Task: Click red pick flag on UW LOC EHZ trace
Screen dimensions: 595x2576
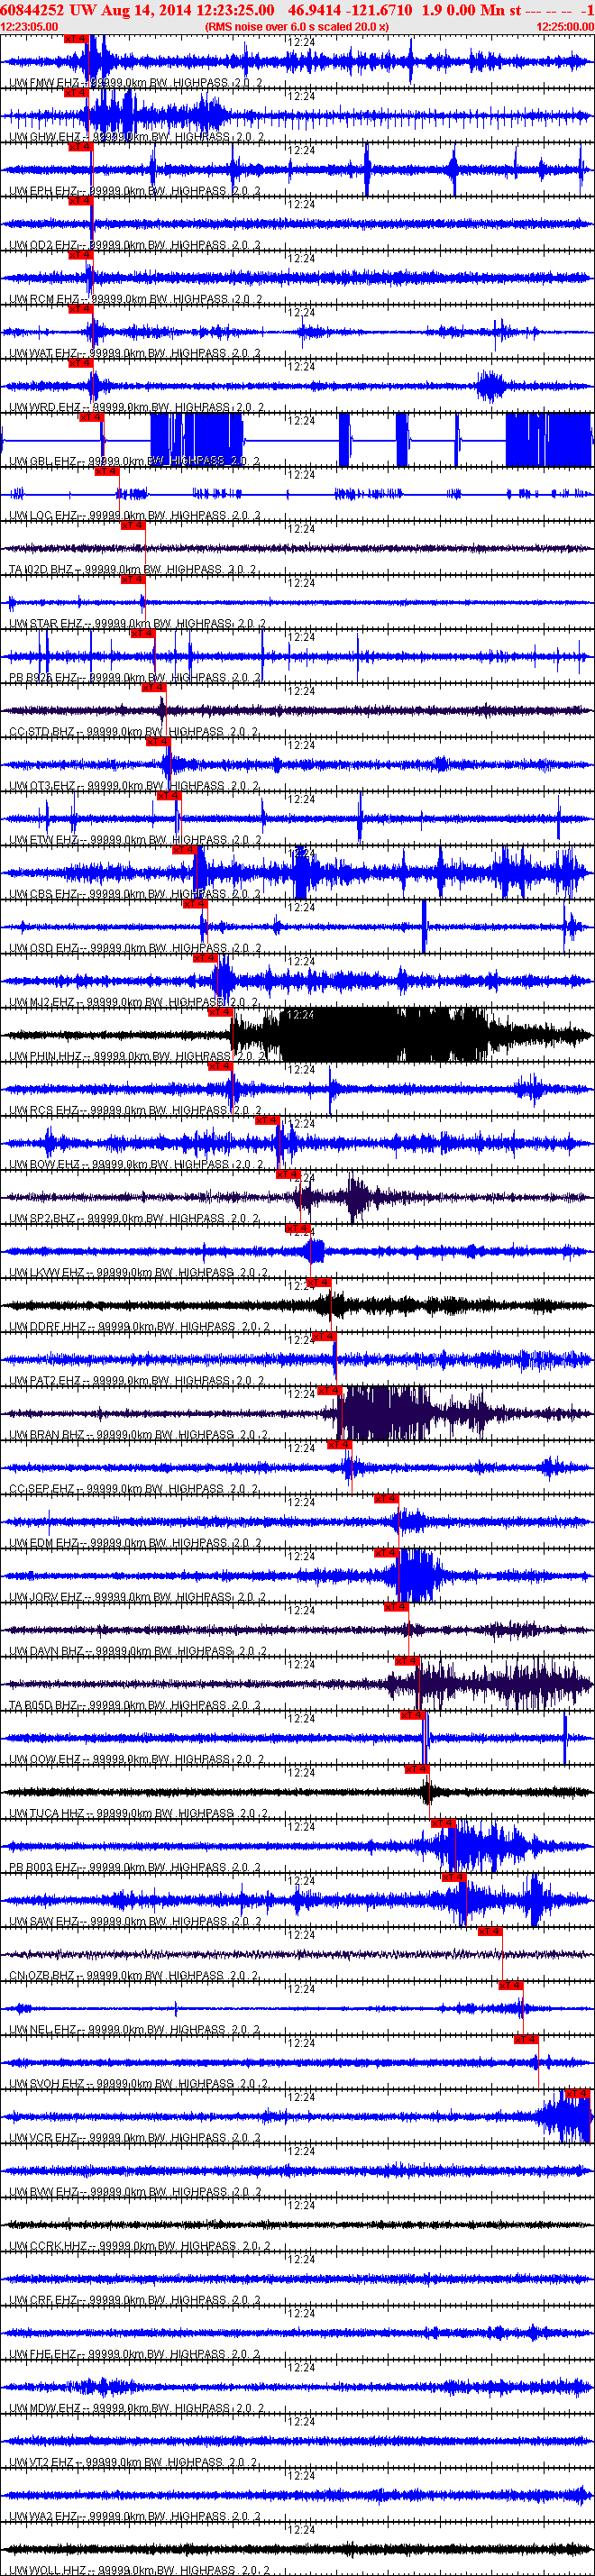Action: (x=107, y=471)
